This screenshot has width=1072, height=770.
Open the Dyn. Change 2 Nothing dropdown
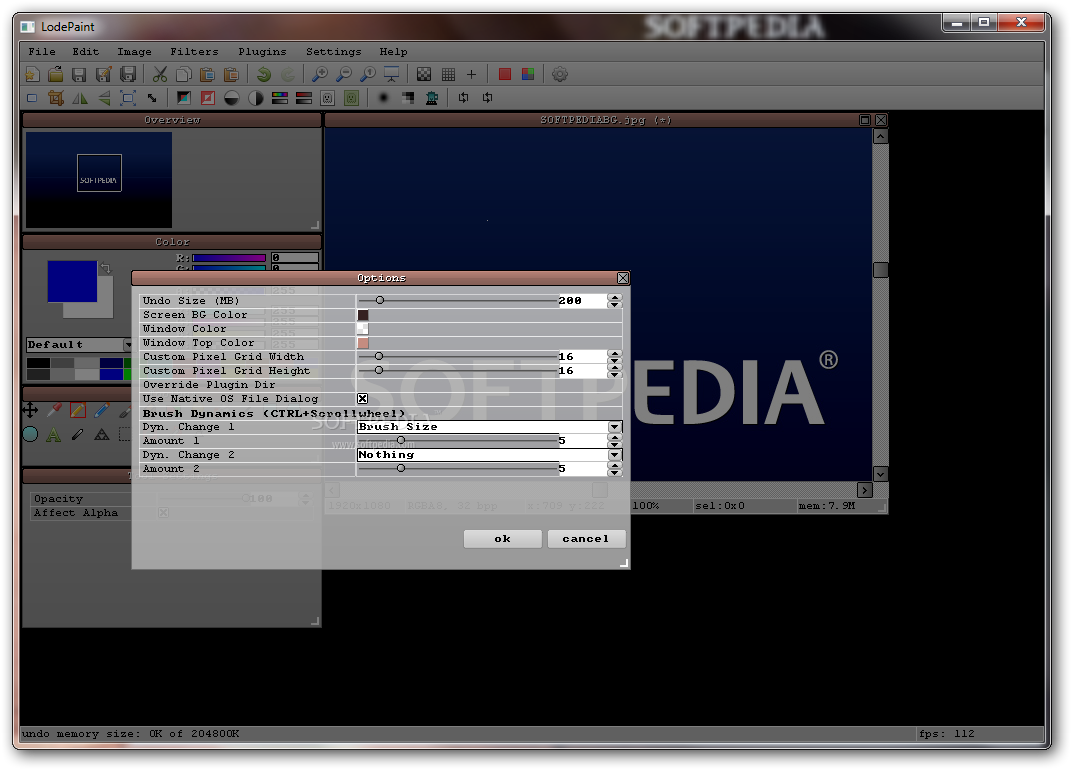[x=490, y=455]
